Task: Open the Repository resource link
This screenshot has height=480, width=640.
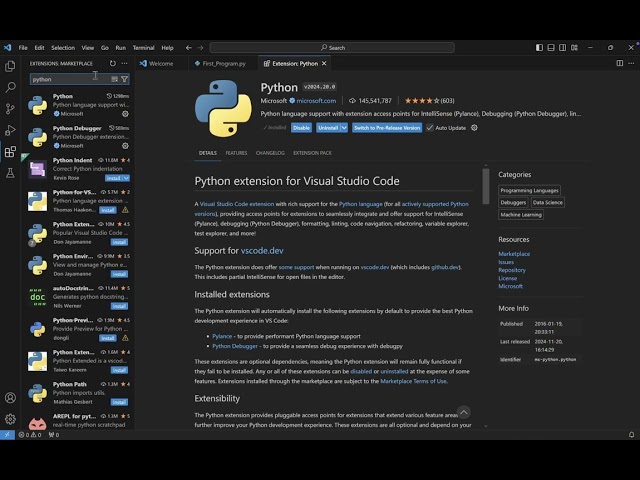Action: point(512,270)
